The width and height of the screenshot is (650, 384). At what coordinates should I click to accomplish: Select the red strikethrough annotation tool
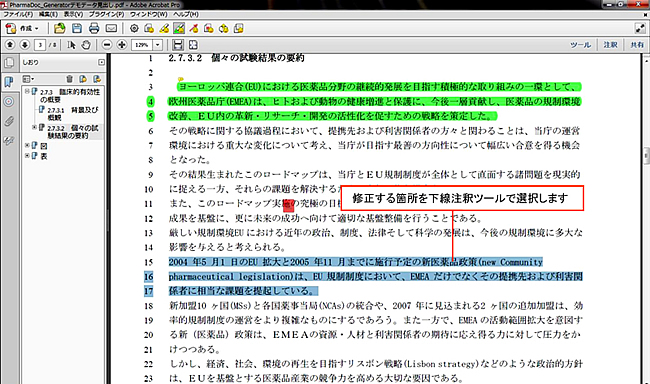click(x=194, y=29)
